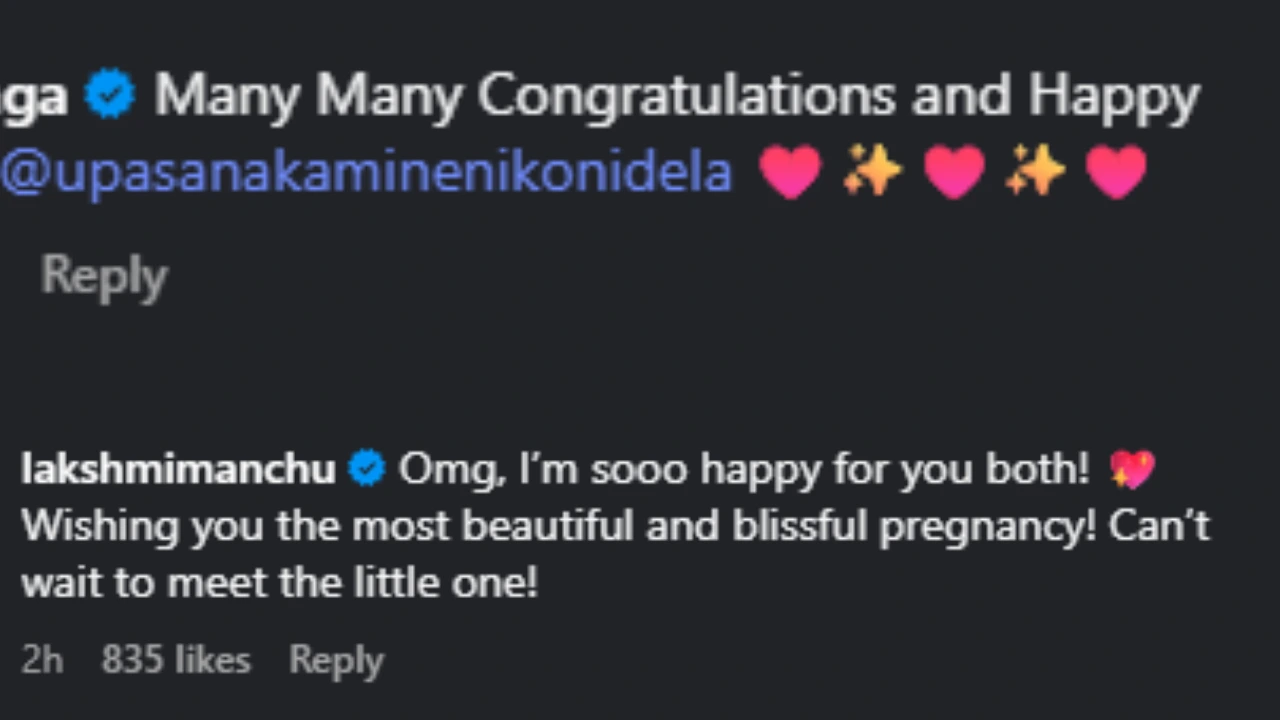Reply to the 'Many Many Congratulations' comment

[x=104, y=275]
